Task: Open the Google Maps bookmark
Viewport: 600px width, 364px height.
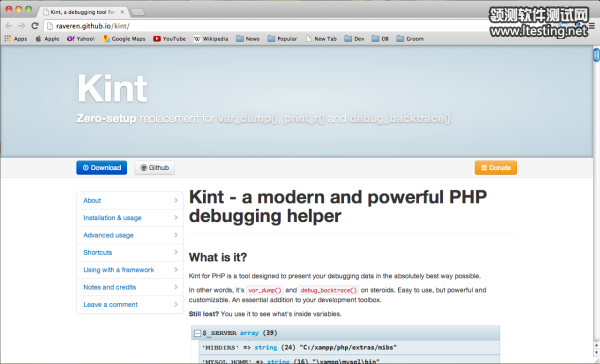Action: (124, 39)
